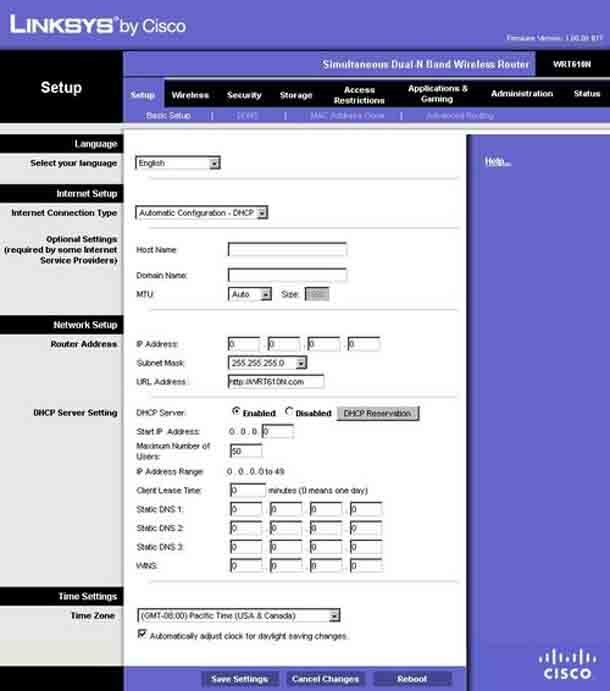Click the third octet of WINS

tap(326, 565)
